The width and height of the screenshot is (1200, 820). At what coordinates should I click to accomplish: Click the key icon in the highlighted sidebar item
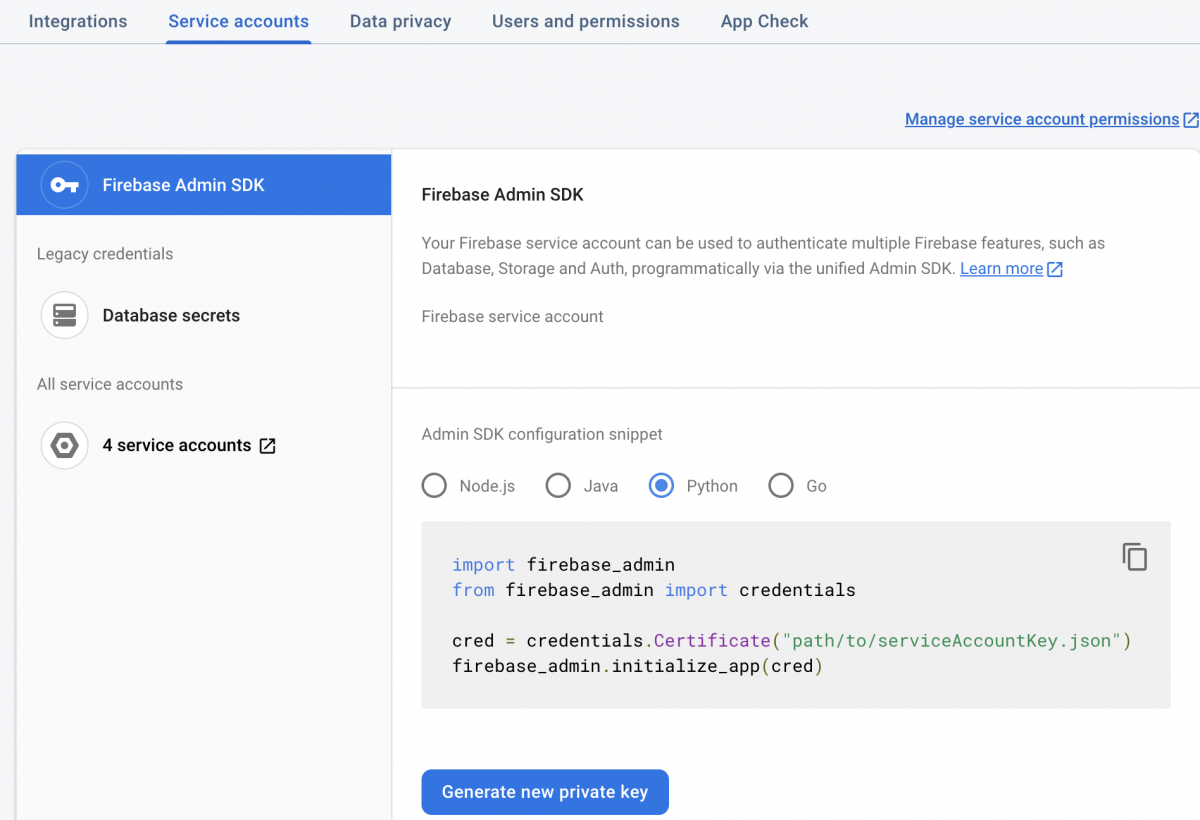click(x=64, y=184)
